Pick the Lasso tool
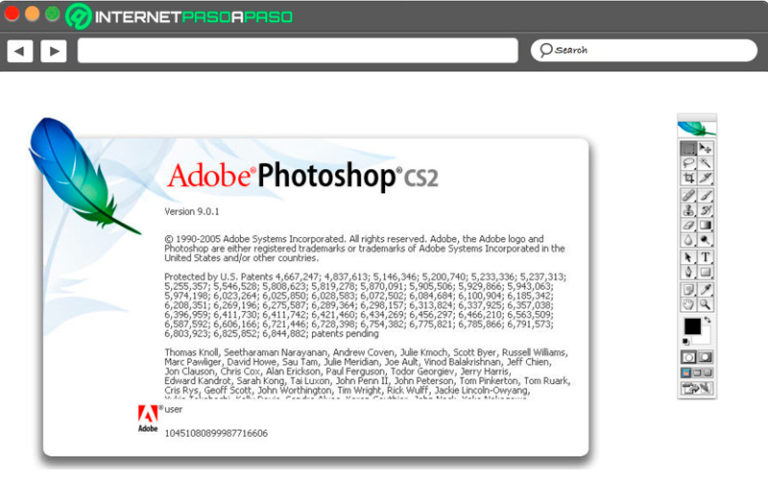The height and width of the screenshot is (480, 768). point(688,162)
